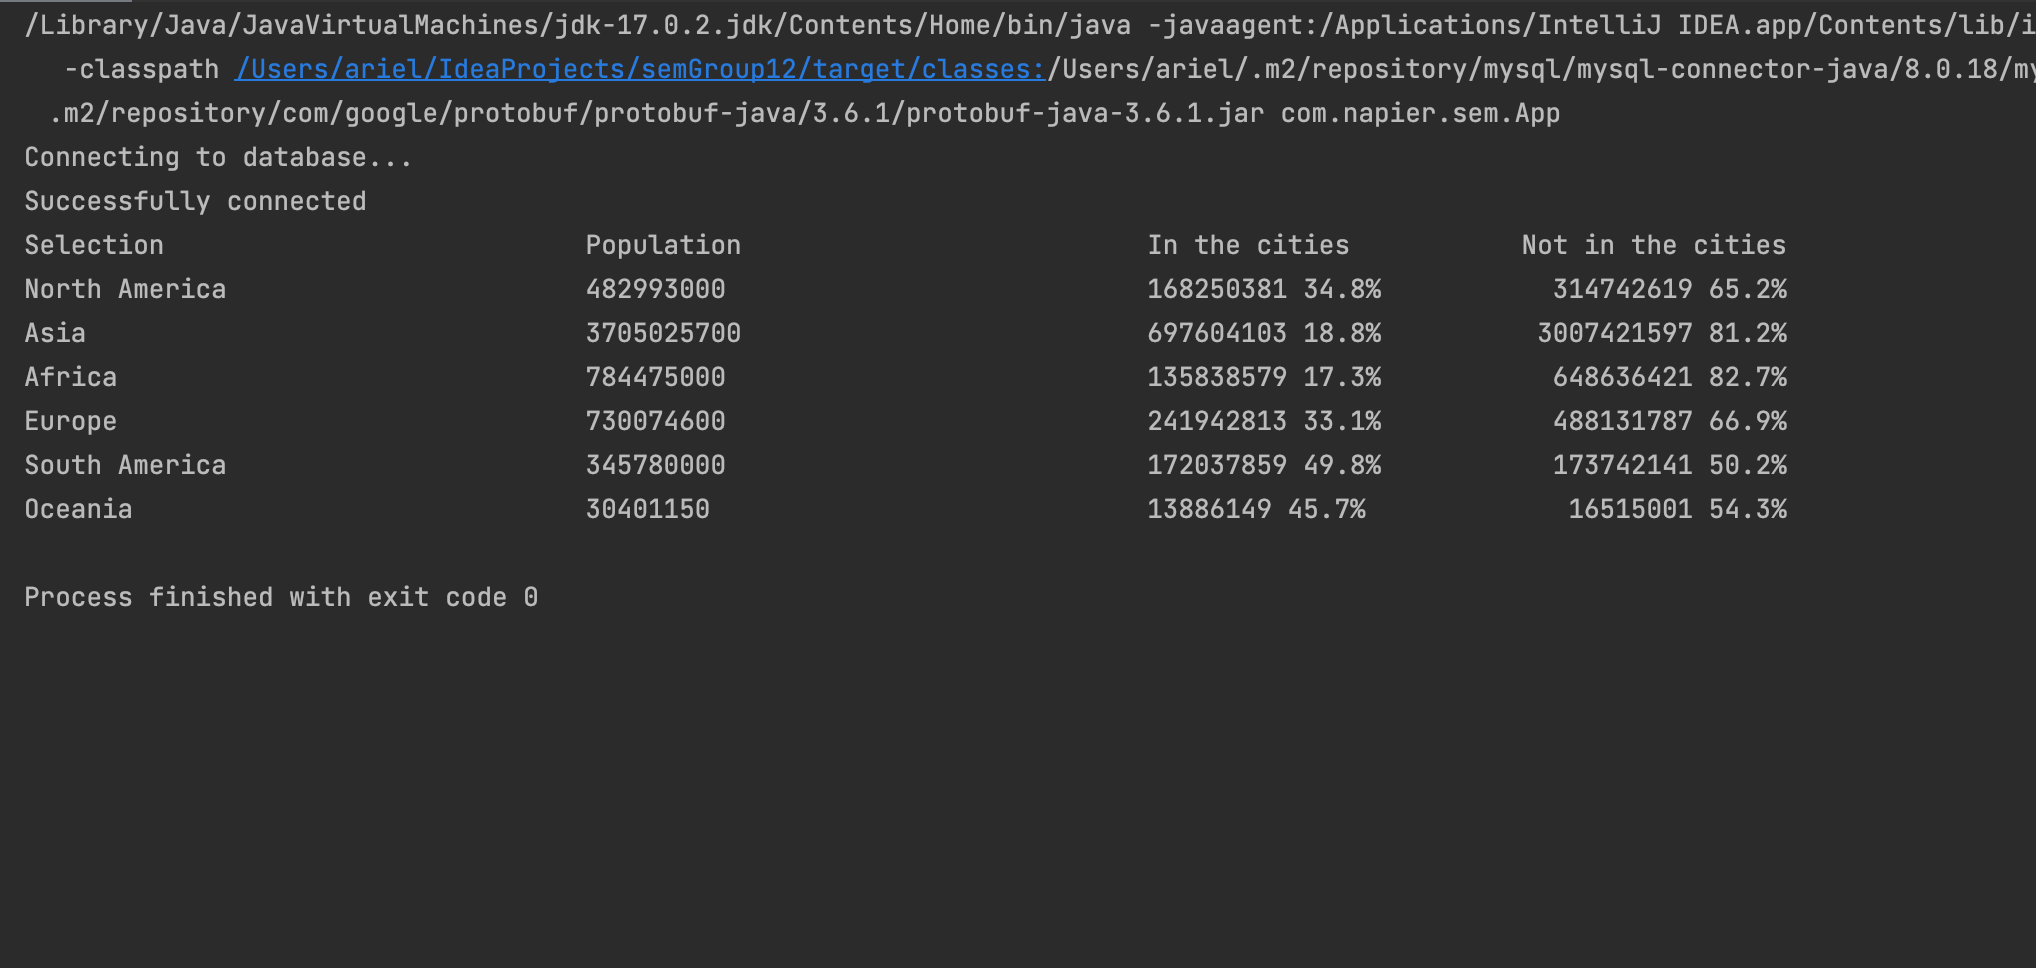The width and height of the screenshot is (2036, 968).
Task: Select the 'Europe' row label
Action: 70,421
